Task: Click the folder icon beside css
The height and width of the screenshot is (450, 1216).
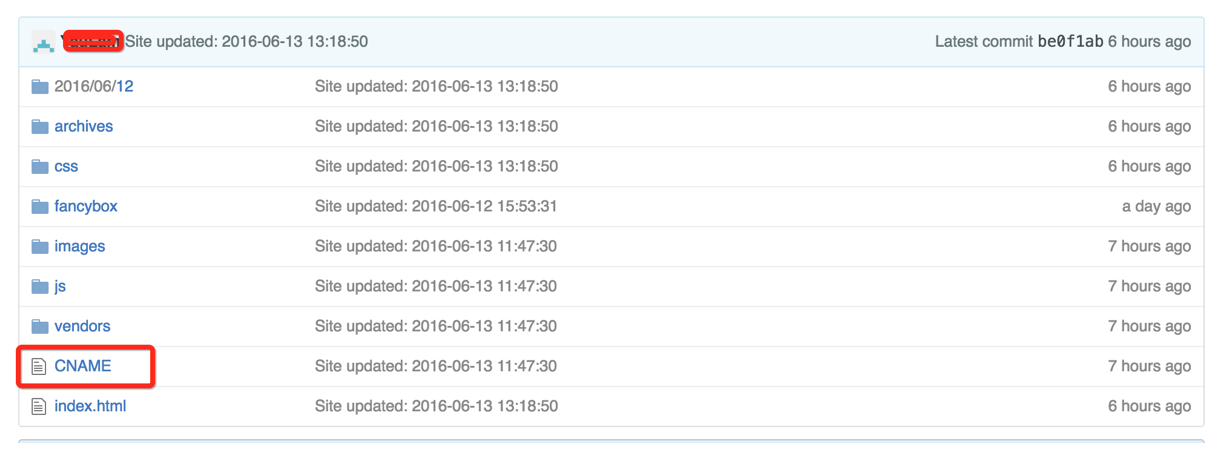Action: coord(40,167)
